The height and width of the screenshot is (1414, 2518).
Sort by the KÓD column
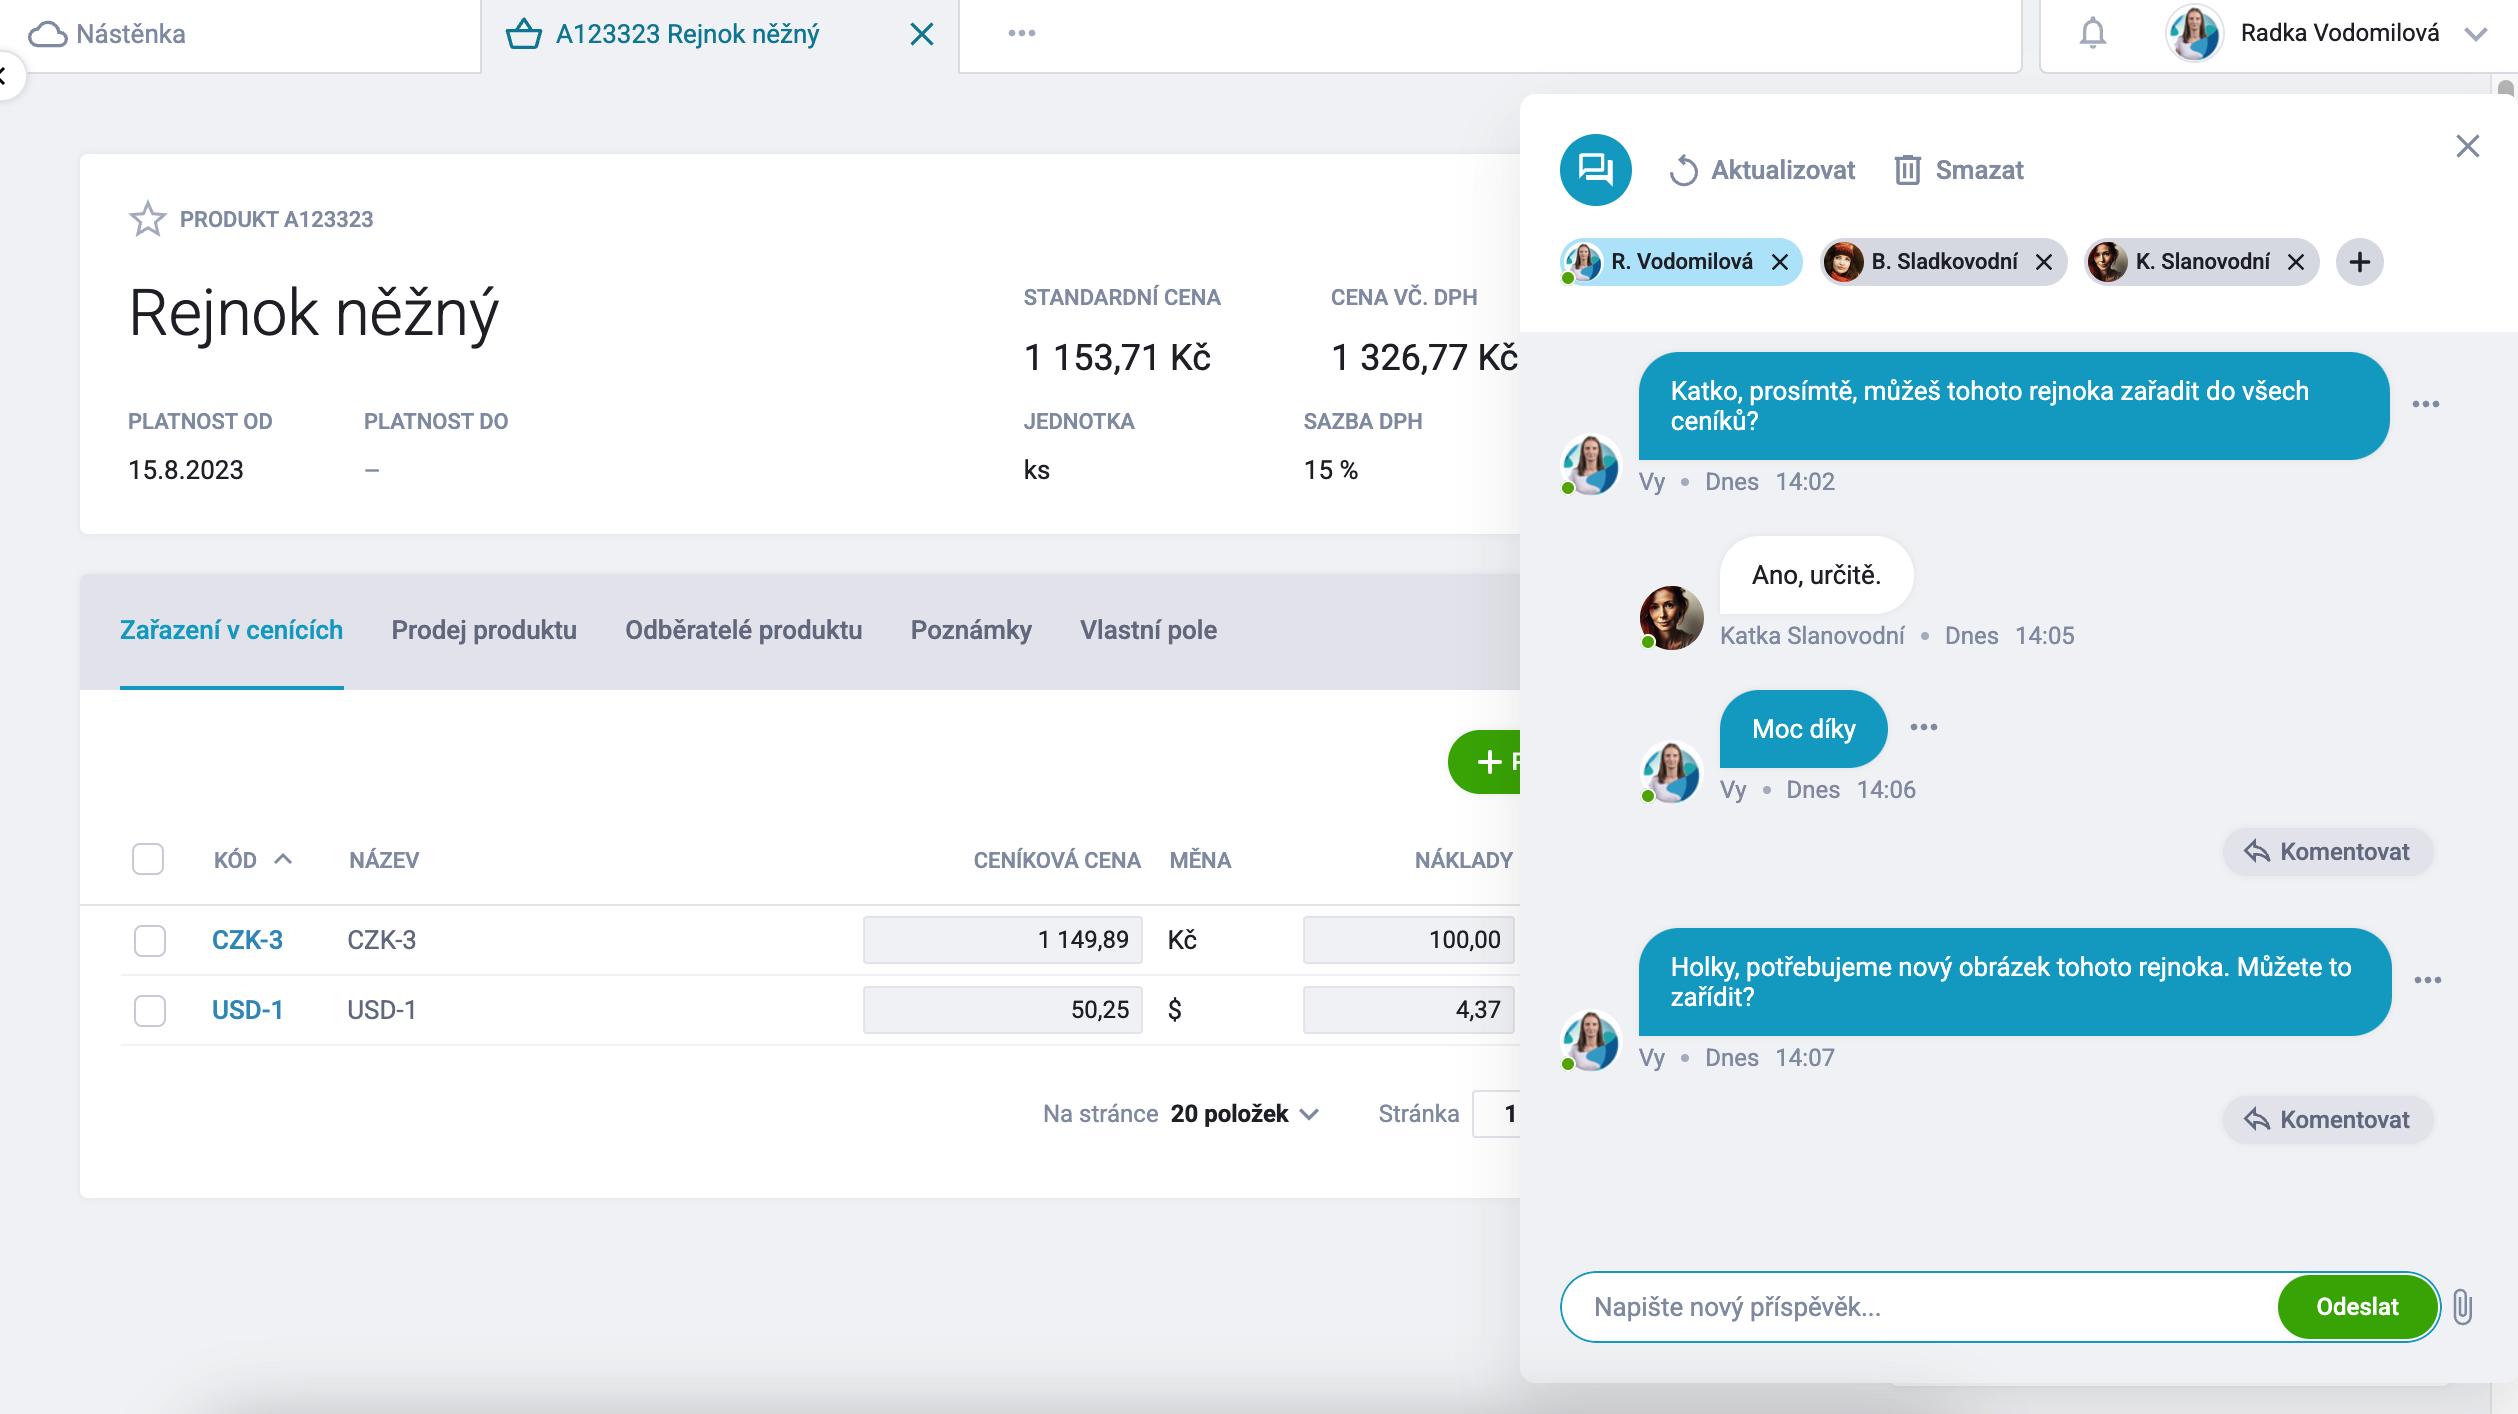pos(252,860)
